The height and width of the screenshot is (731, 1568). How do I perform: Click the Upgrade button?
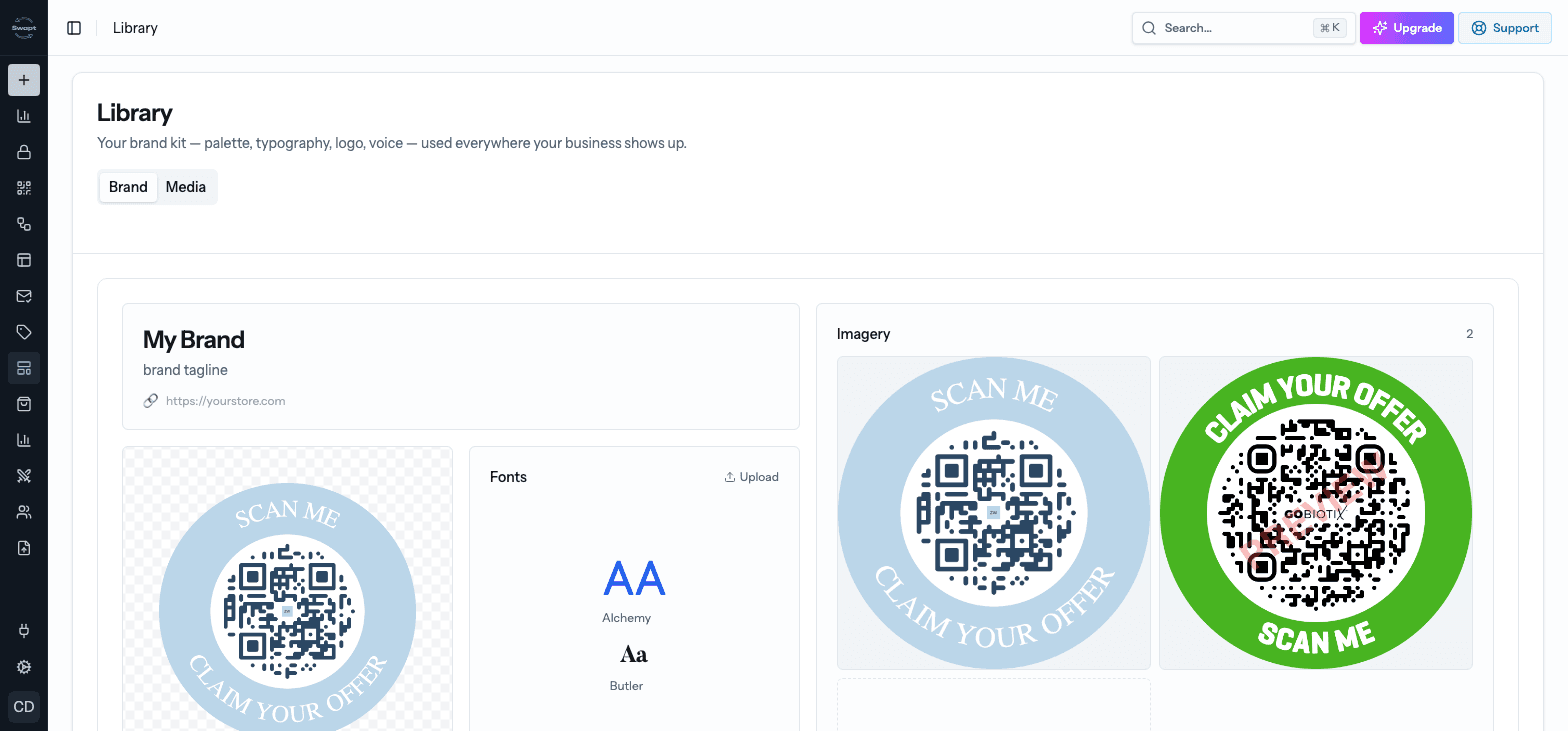point(1407,28)
